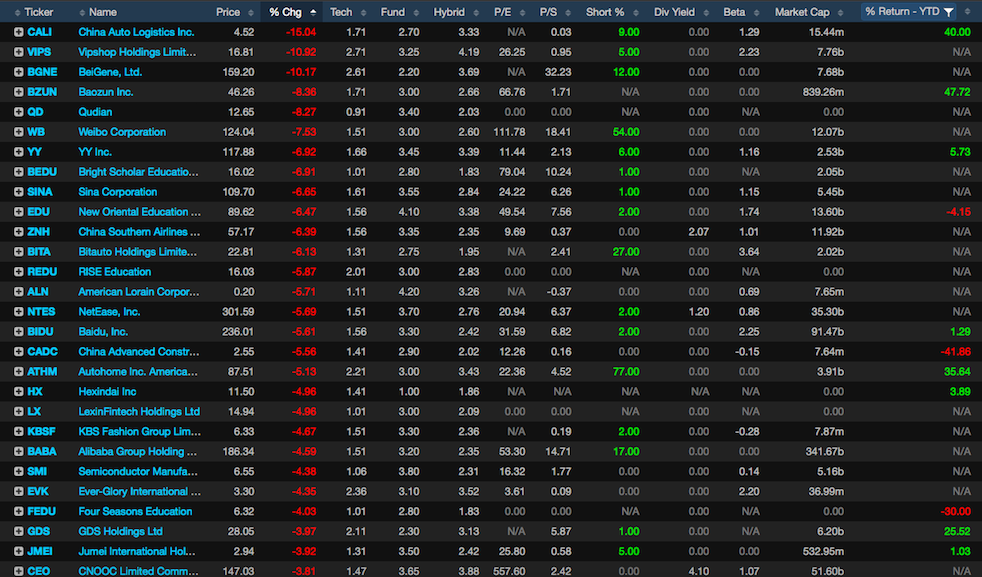This screenshot has height=577, width=982.
Task: Click the plus icon beside CADC
Action: (x=19, y=352)
